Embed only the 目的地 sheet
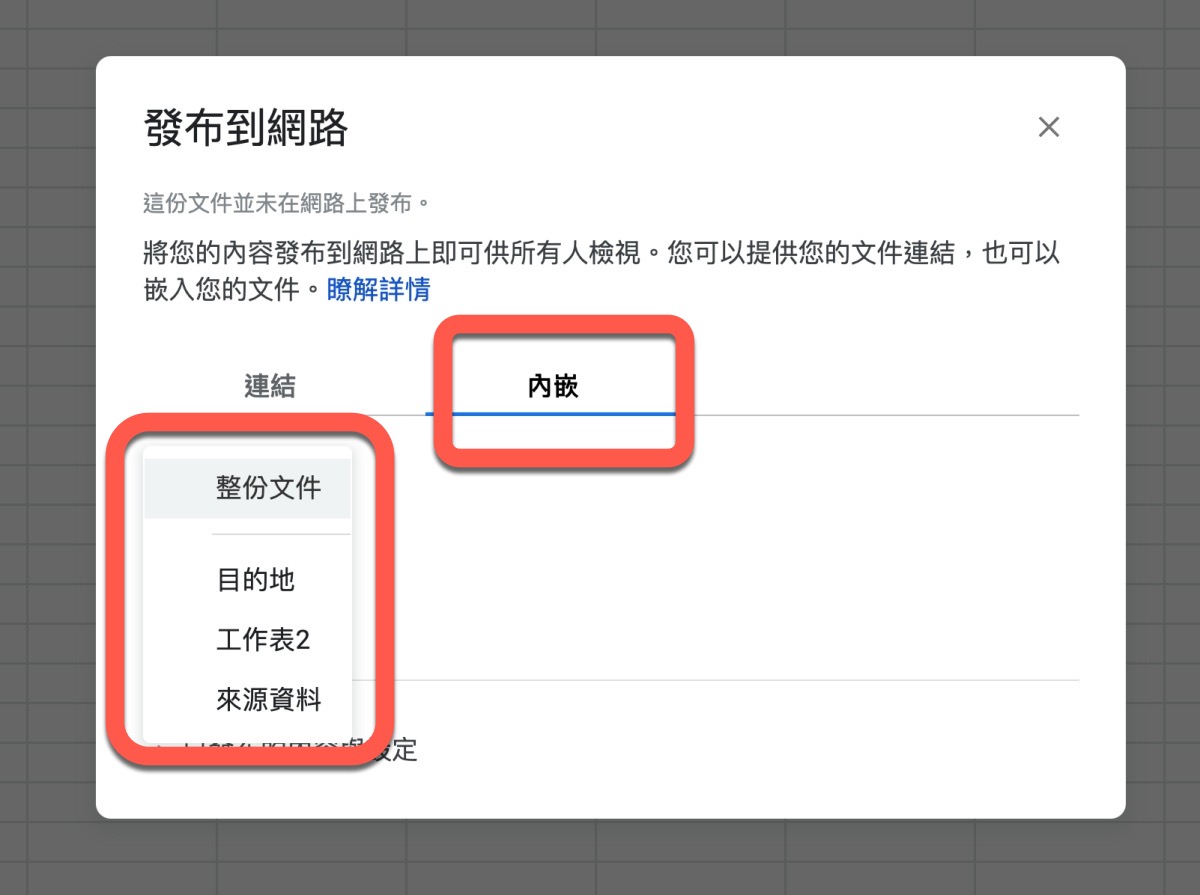The width and height of the screenshot is (1200, 895). coord(256,580)
